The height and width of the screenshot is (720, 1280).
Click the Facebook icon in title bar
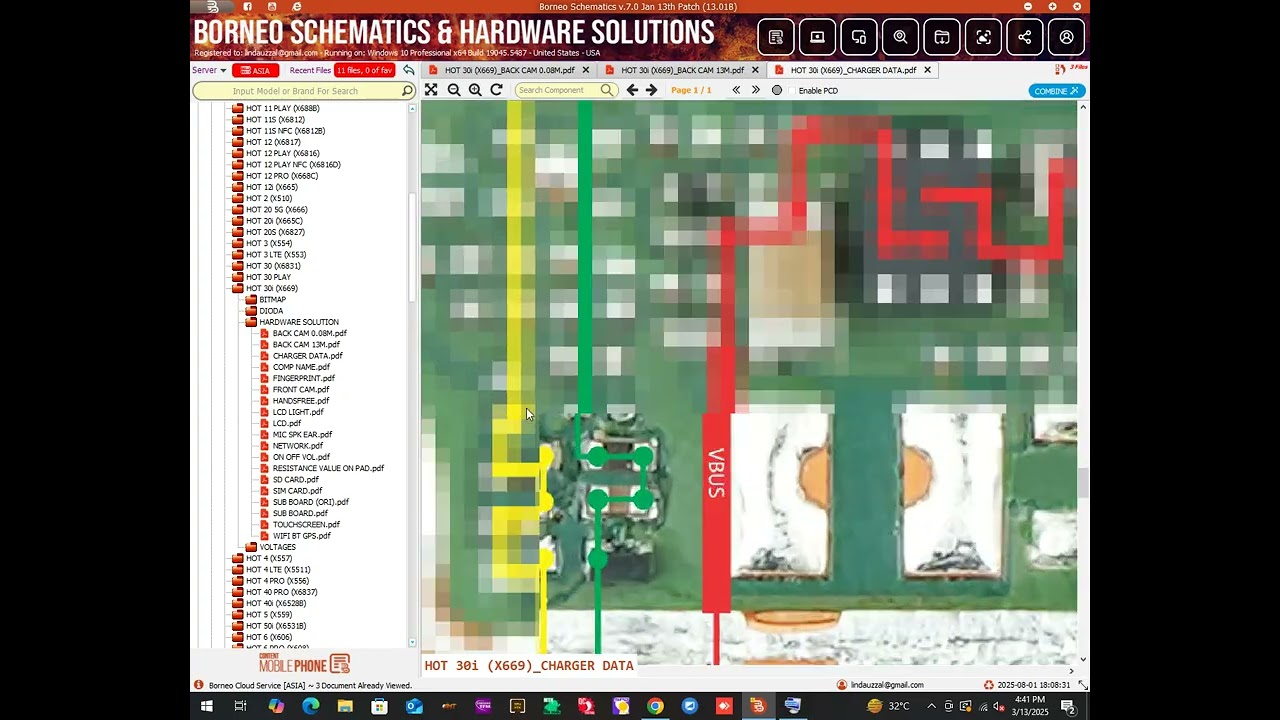247,6
